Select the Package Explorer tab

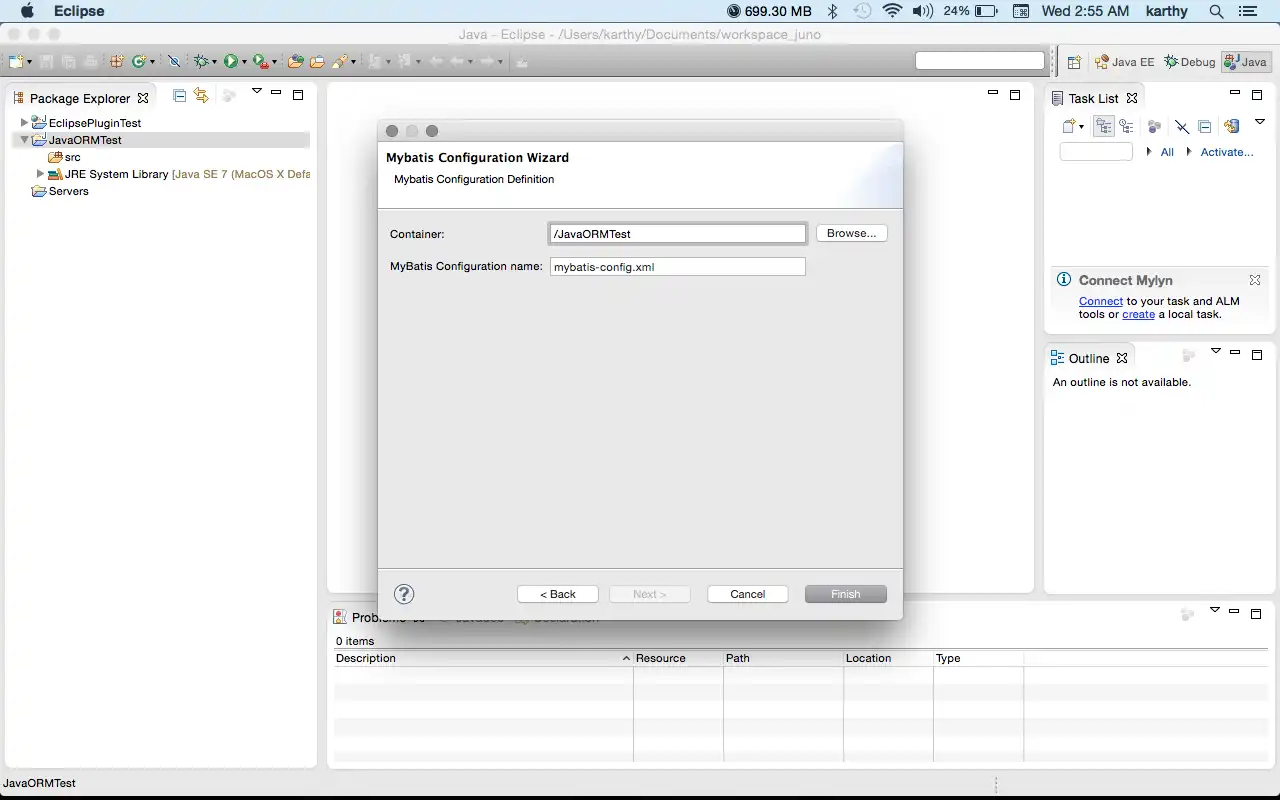[80, 98]
